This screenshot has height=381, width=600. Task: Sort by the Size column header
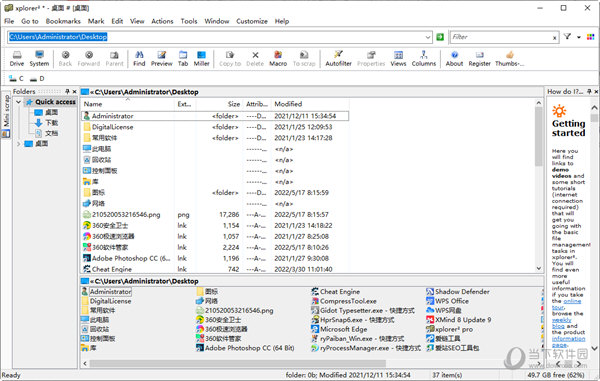[220, 104]
